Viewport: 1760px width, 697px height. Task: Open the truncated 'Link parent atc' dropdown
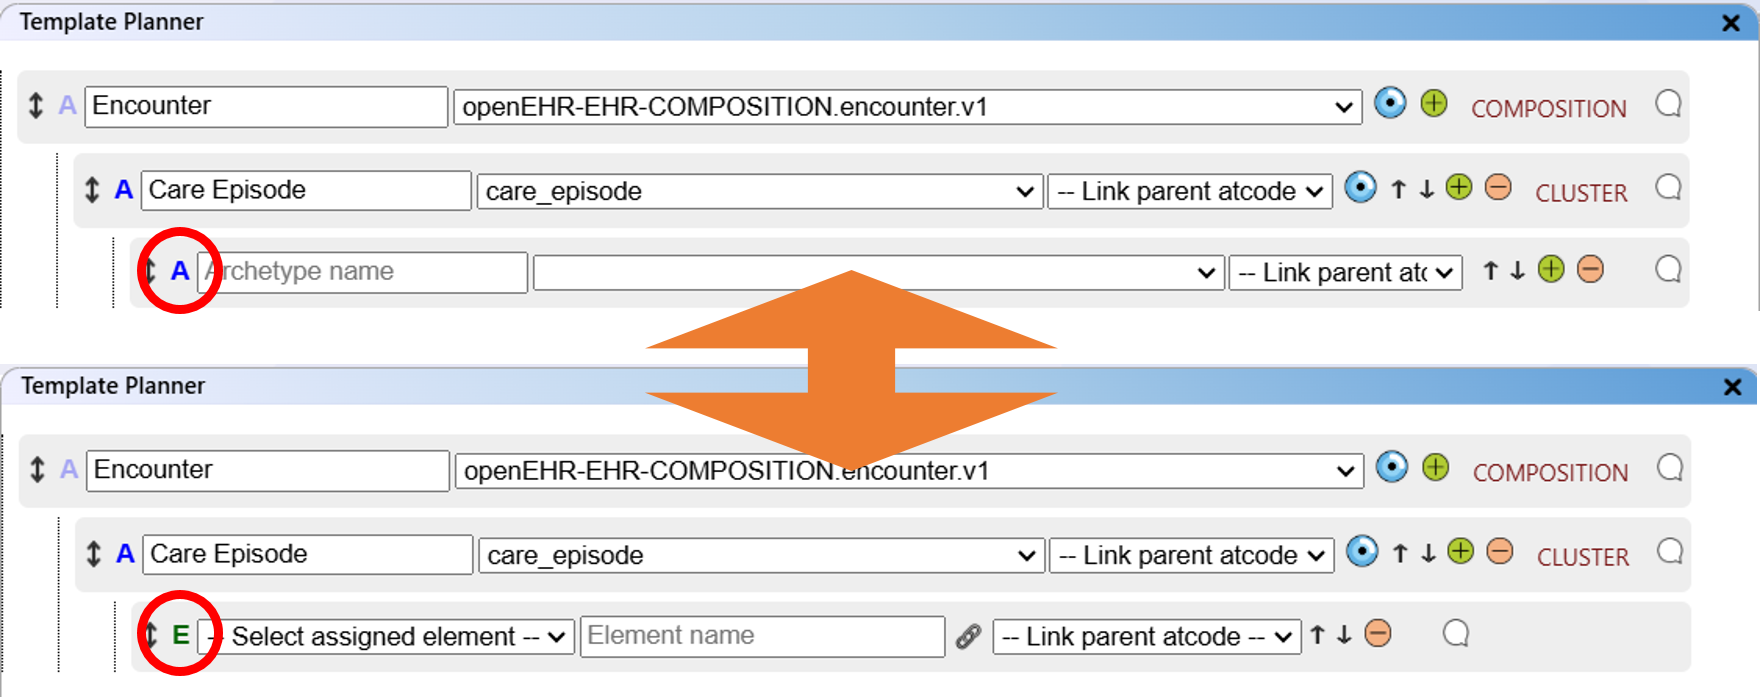click(x=1345, y=272)
